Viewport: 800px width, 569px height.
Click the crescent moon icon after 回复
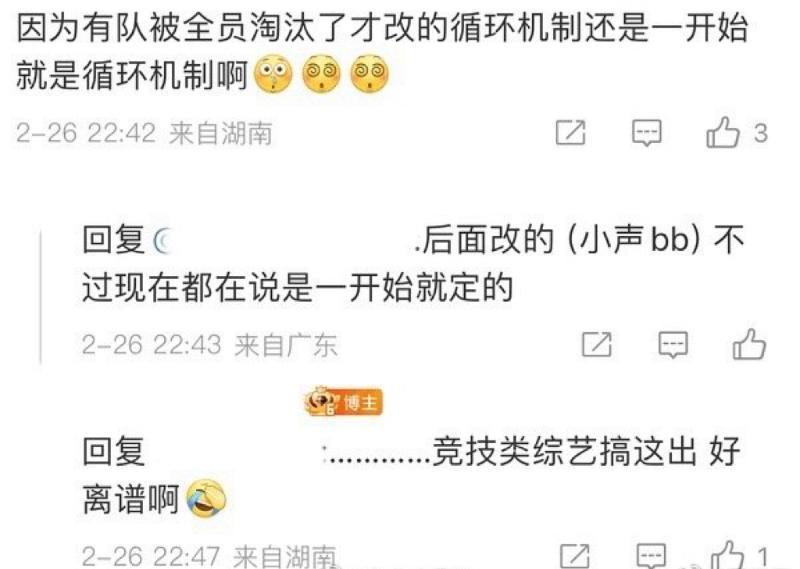pyautogui.click(x=162, y=241)
